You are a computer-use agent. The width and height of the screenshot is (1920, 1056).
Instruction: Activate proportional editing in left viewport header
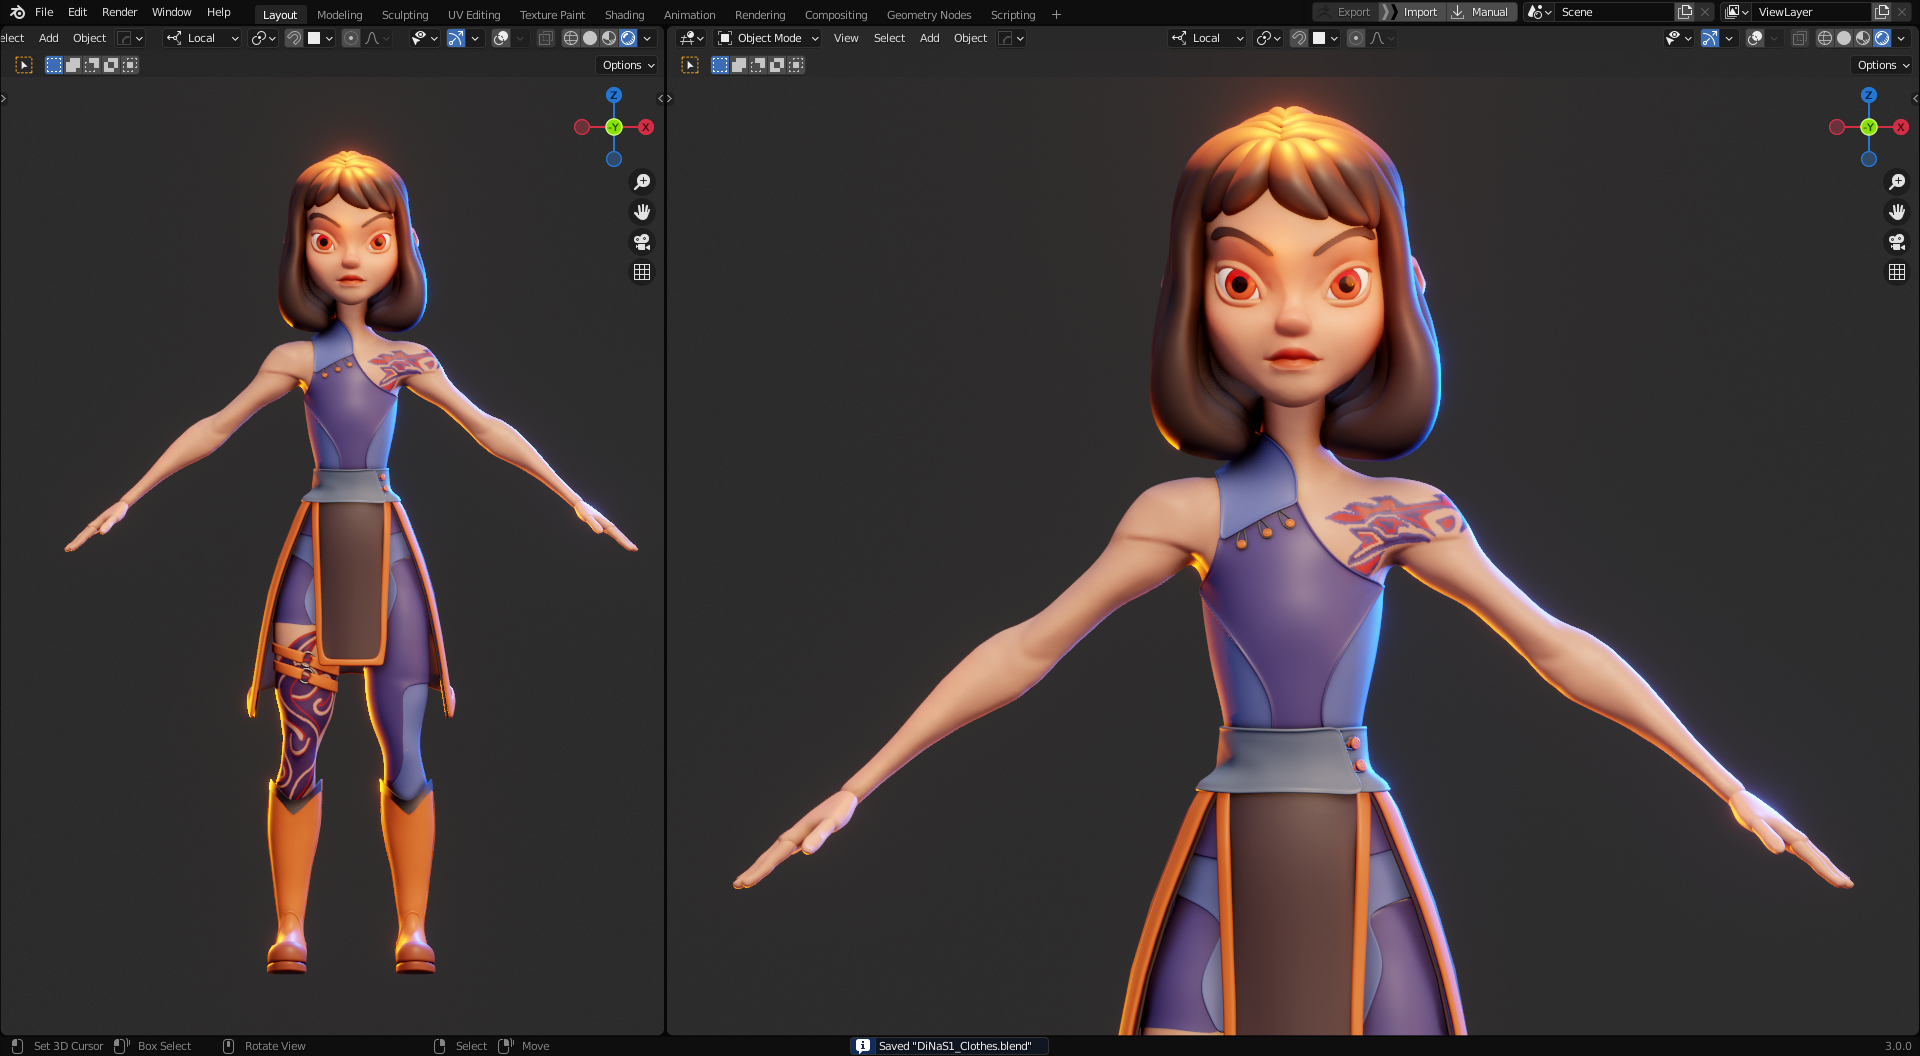click(x=351, y=38)
